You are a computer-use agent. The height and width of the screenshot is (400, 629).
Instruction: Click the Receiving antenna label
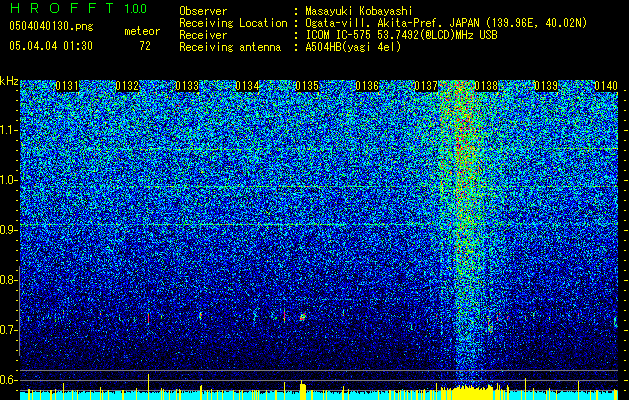[x=230, y=47]
